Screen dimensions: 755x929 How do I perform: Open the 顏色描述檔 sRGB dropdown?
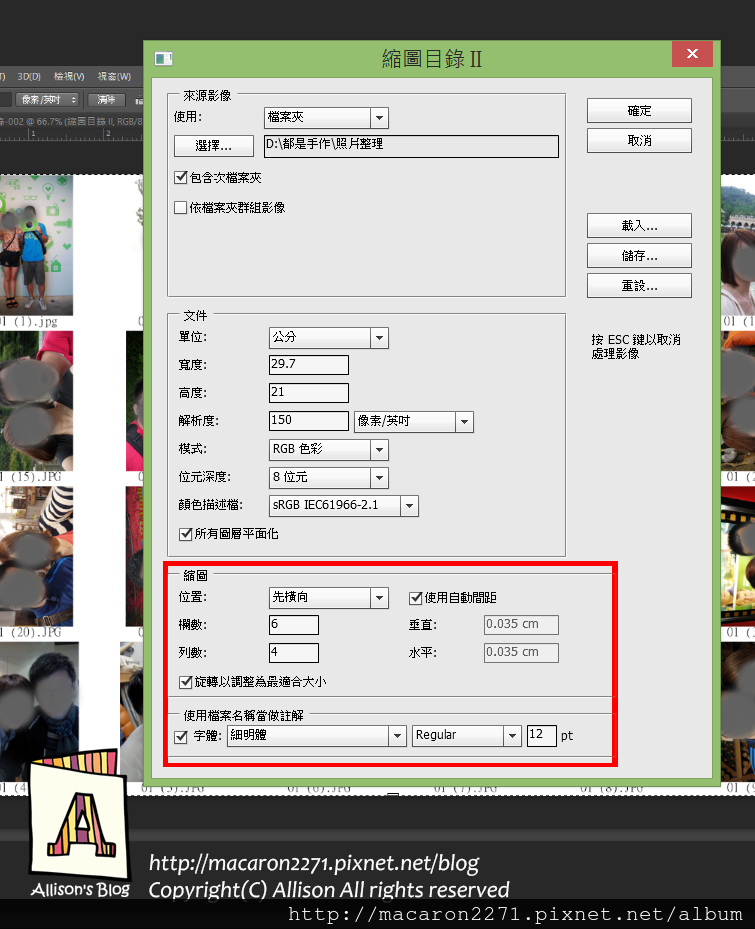tap(344, 506)
